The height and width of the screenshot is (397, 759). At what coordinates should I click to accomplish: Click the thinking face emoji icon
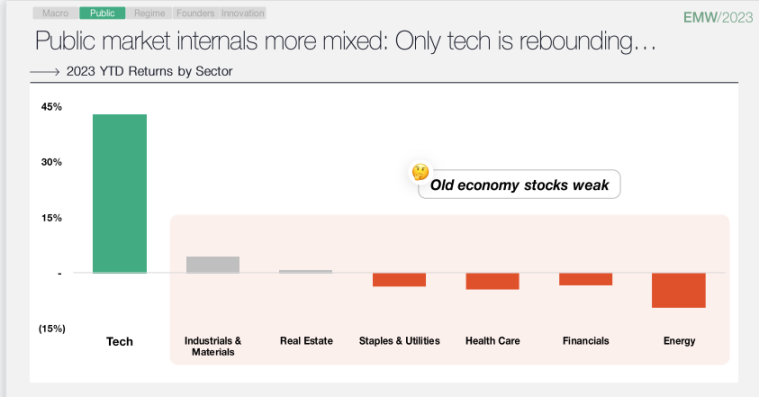click(x=420, y=172)
